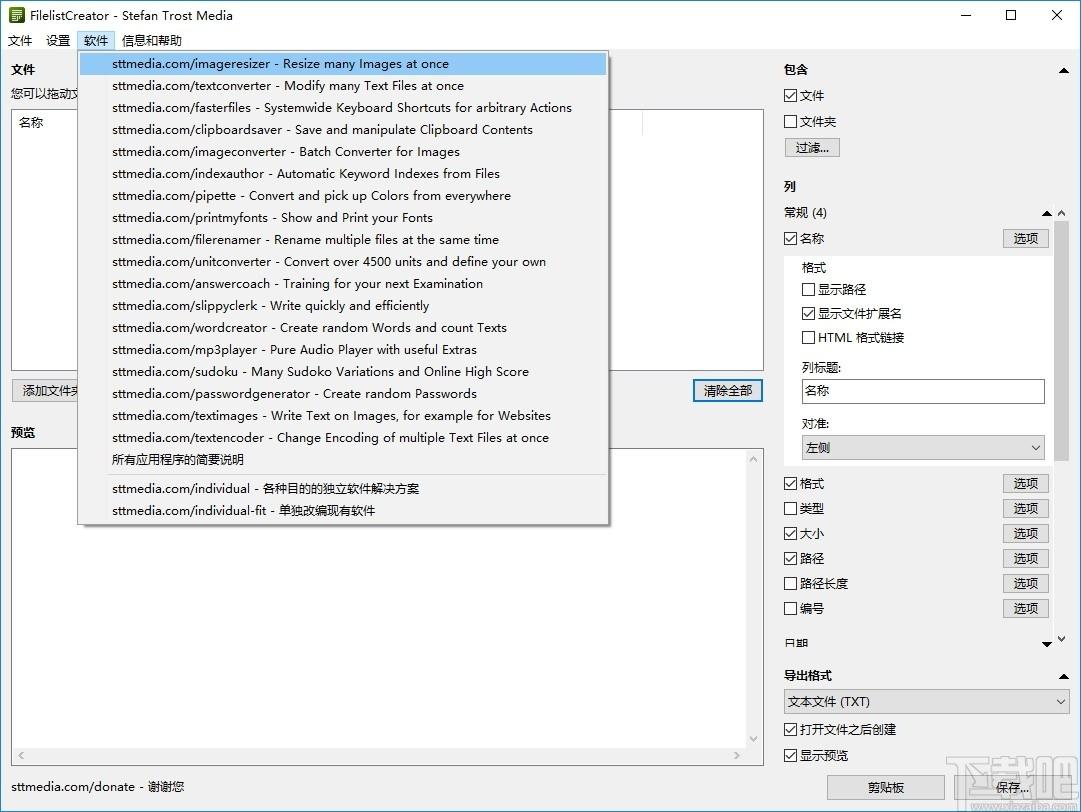Click the 剪贴板 button
This screenshot has width=1081, height=812.
[x=886, y=787]
